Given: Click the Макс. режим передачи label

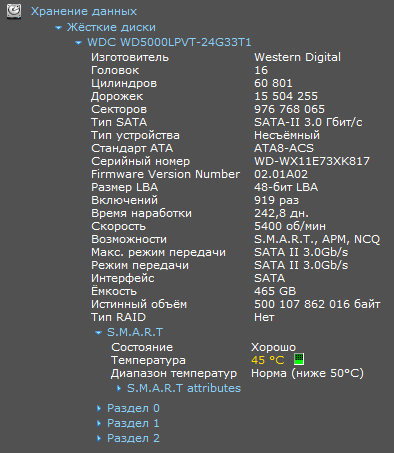Looking at the screenshot, I should (x=158, y=252).
